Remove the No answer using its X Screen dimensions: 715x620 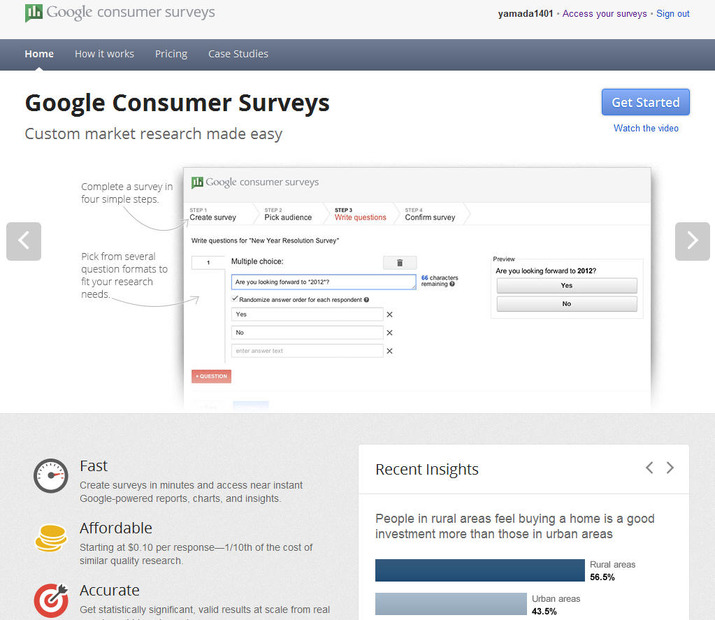(389, 333)
